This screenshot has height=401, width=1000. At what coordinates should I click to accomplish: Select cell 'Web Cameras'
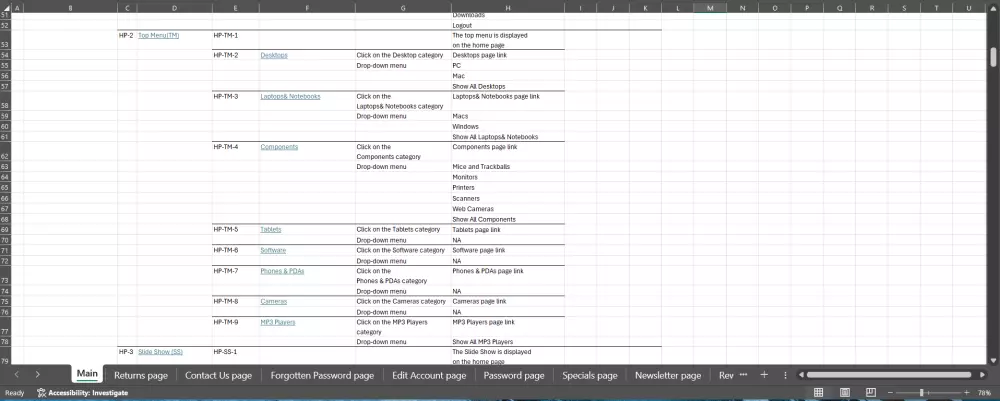click(508, 209)
